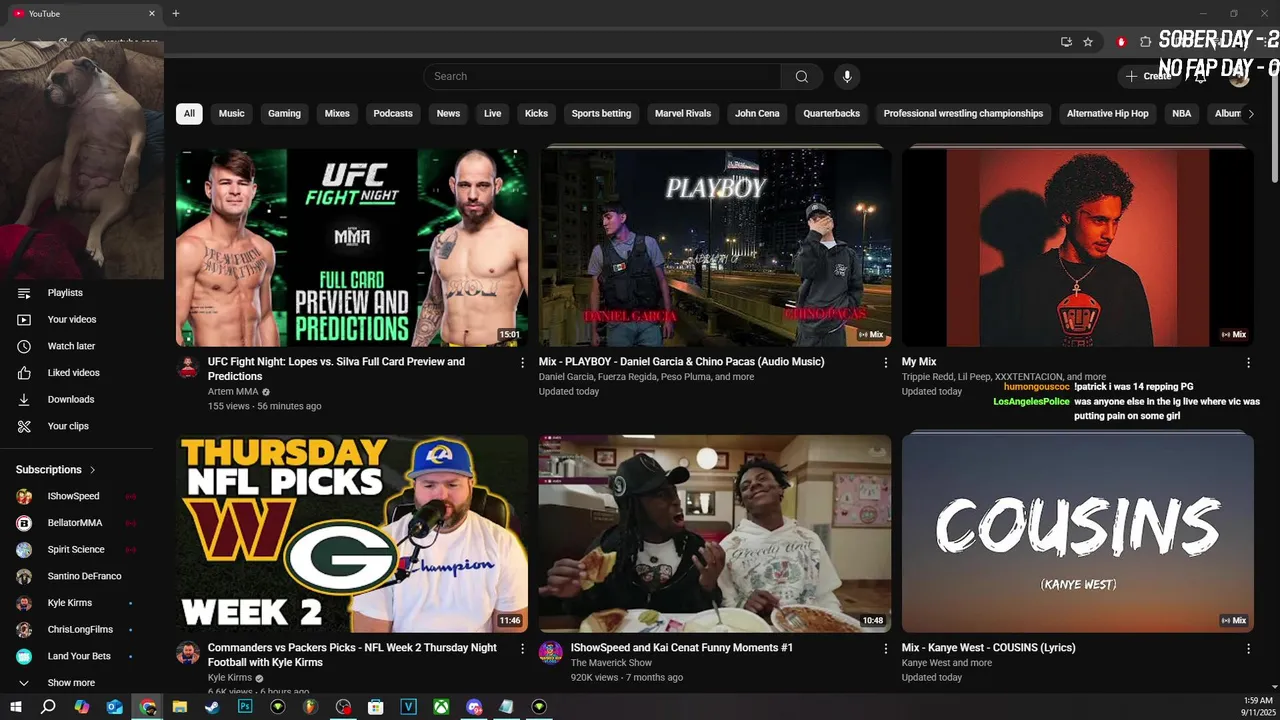
Task: Select the Mixes filter chip
Action: click(x=337, y=114)
